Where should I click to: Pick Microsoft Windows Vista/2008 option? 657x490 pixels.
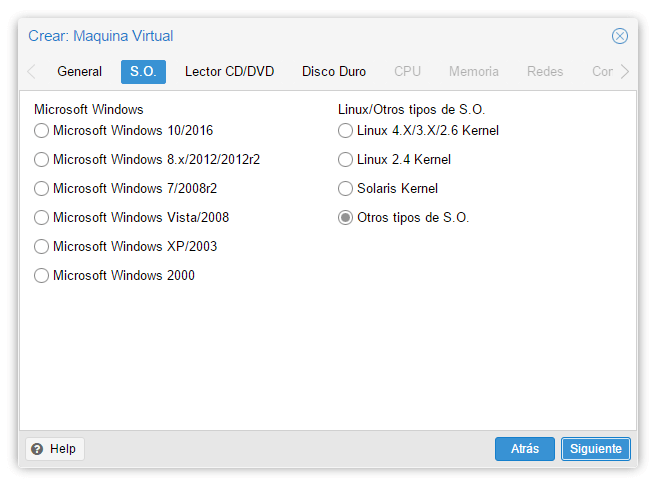(41, 218)
